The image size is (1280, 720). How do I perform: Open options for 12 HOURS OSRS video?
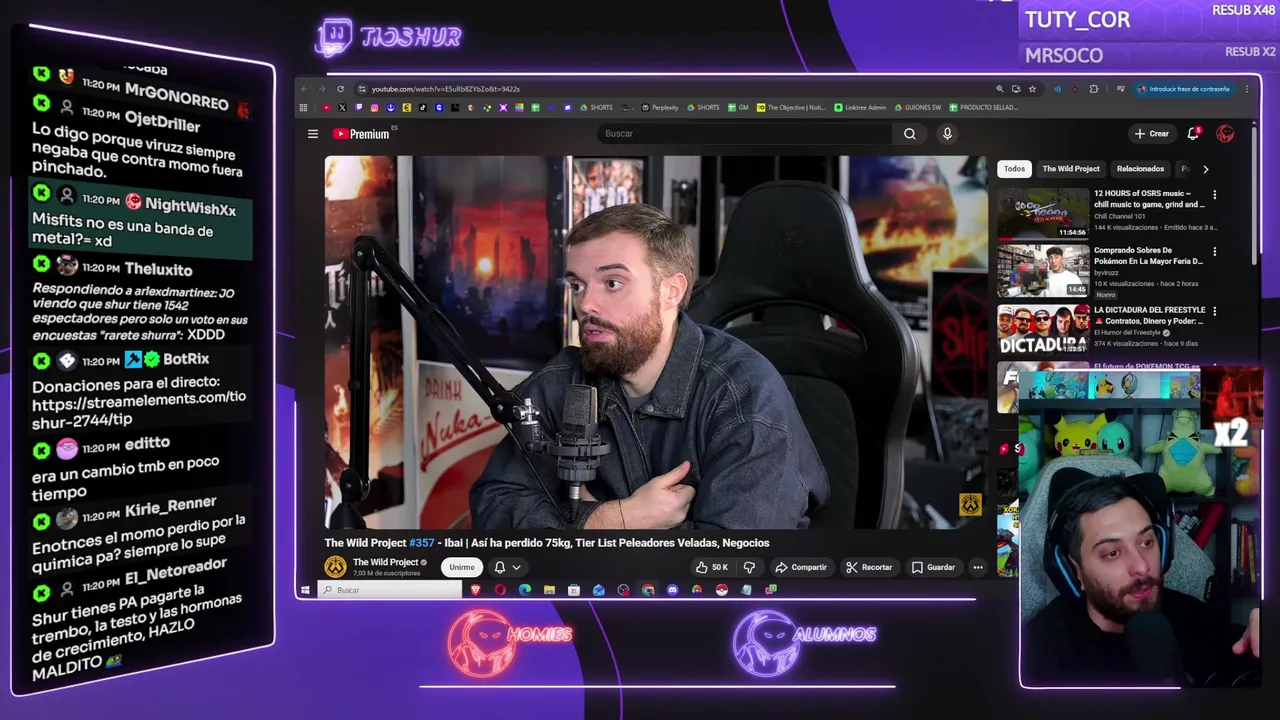tap(1214, 195)
